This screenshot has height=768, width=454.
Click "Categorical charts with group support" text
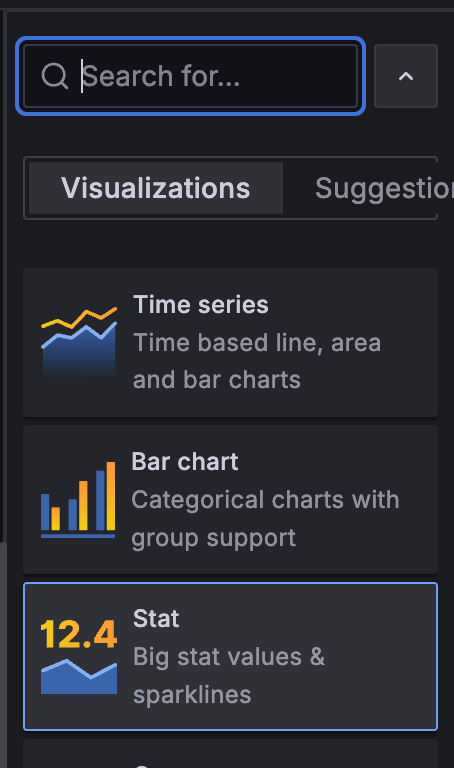pyautogui.click(x=265, y=519)
